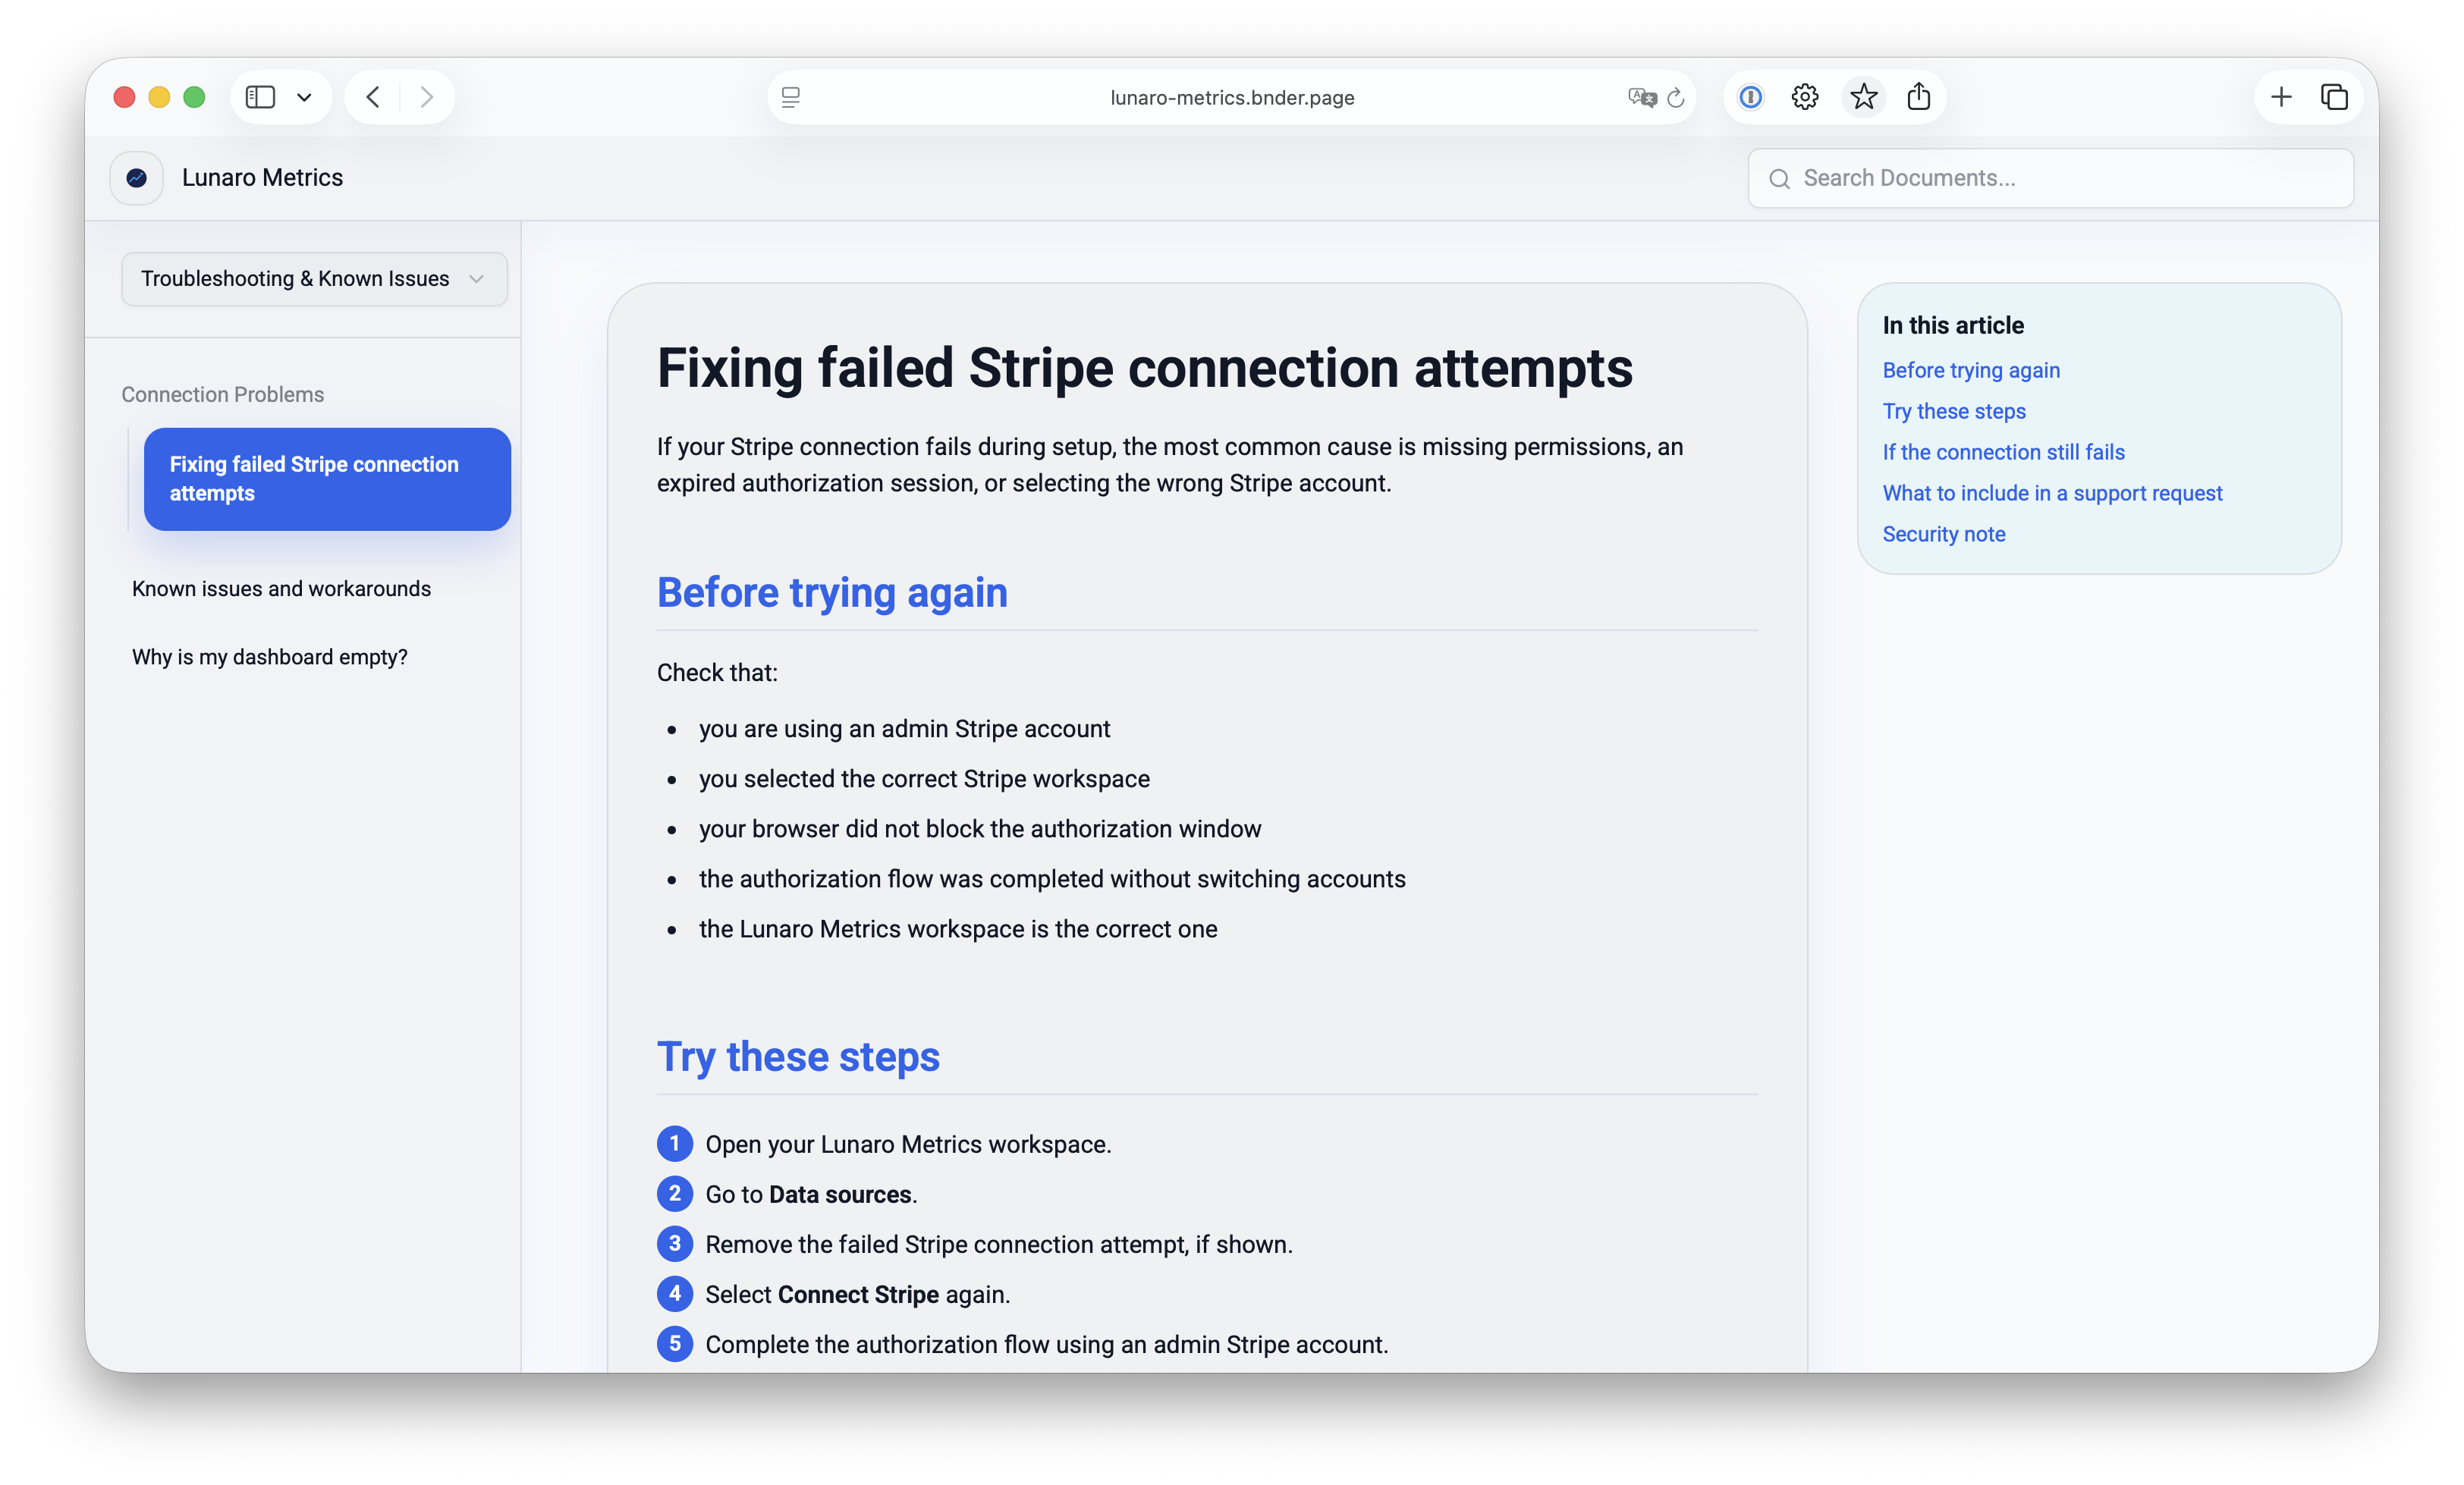Toggle the browser sidebar icon

coord(260,97)
